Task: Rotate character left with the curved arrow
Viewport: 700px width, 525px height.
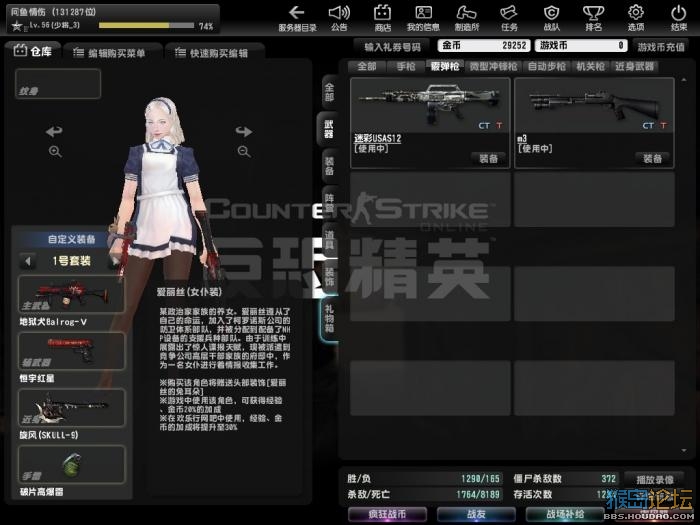Action: click(x=54, y=131)
